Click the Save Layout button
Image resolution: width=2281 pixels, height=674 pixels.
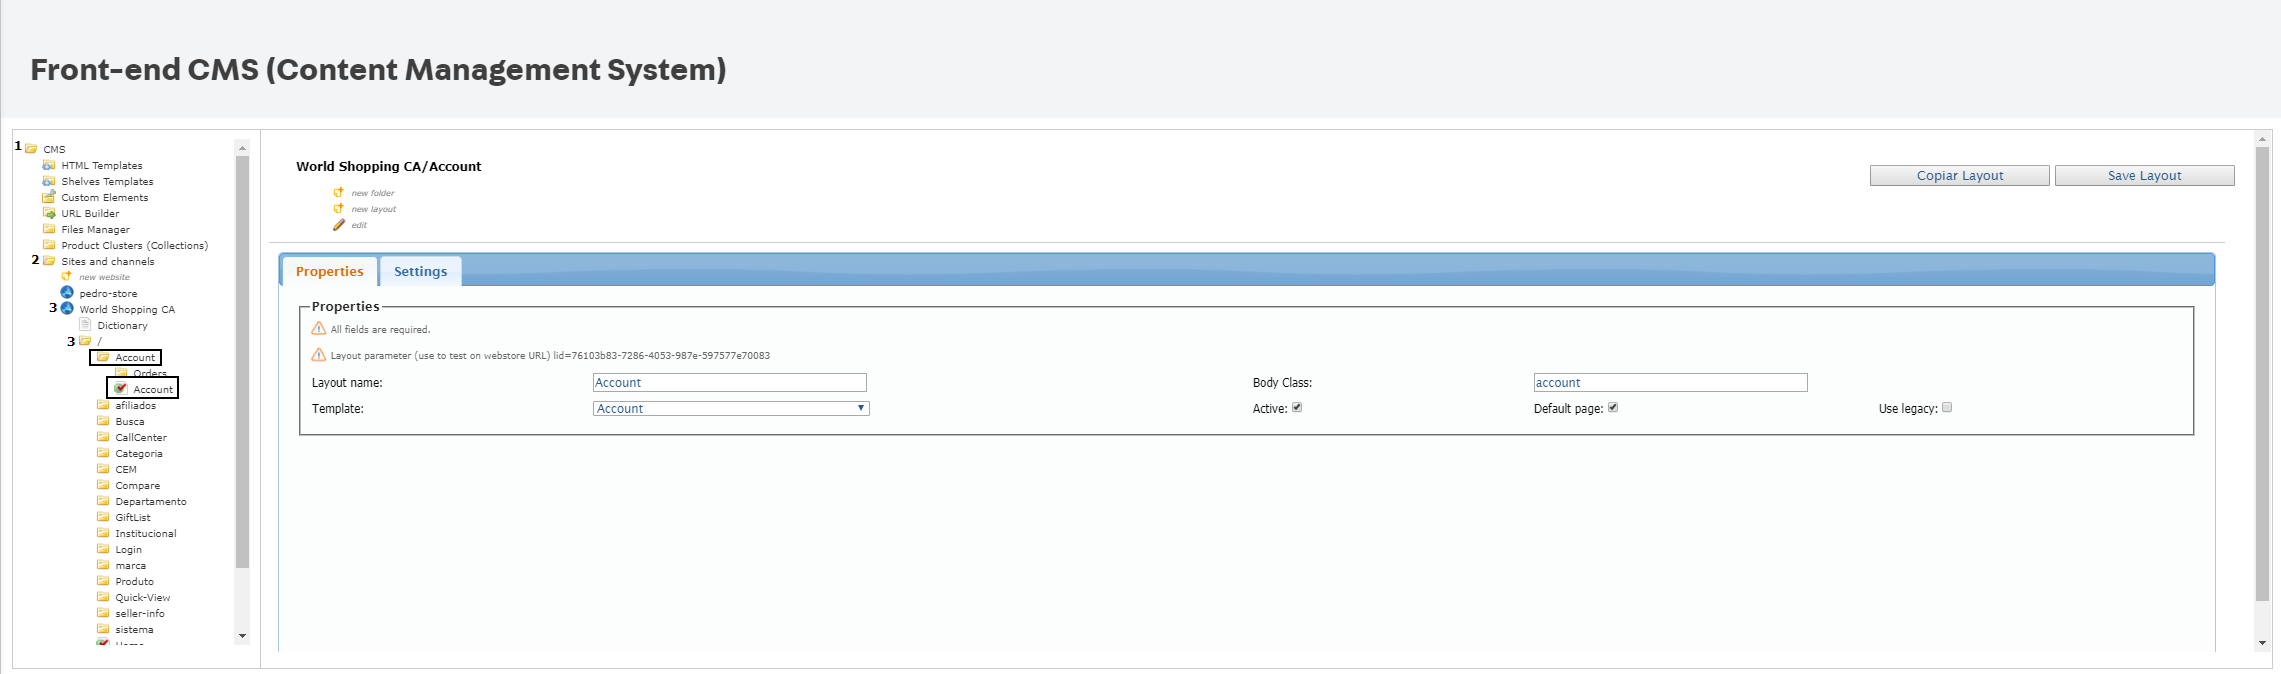pos(2145,176)
